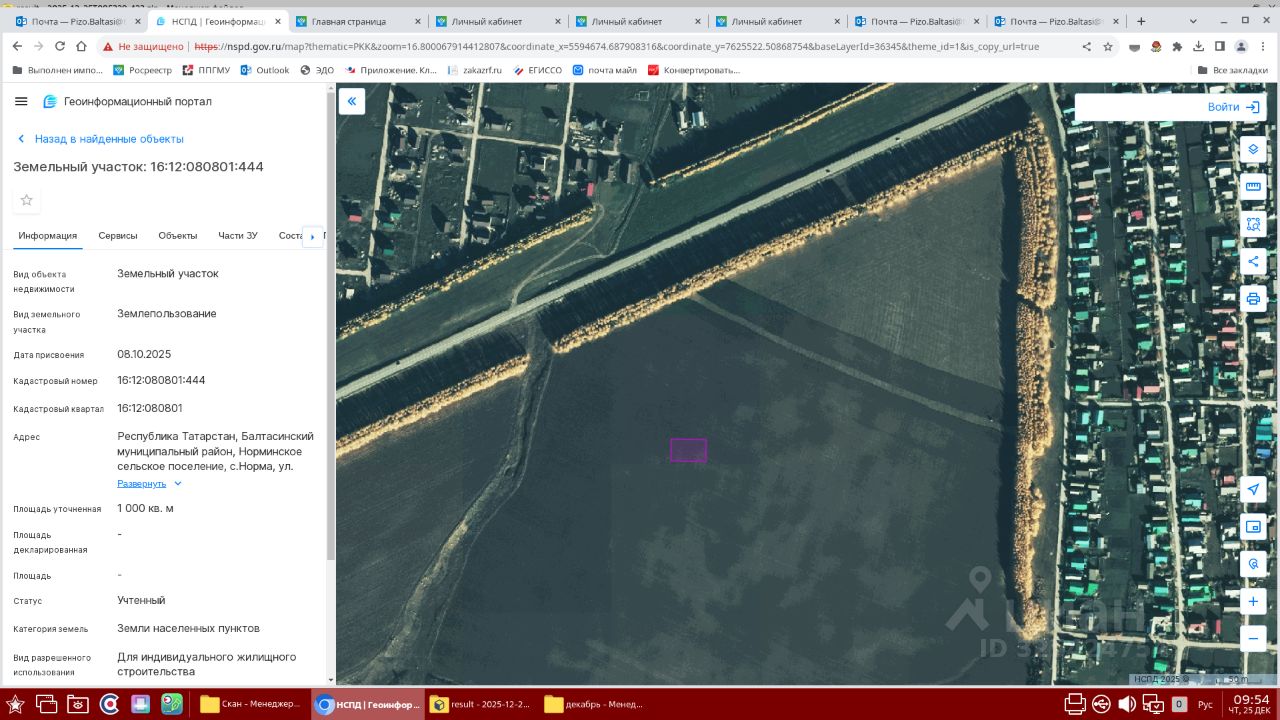Click the Землепользование value
This screenshot has width=1280, height=720.
pyautogui.click(x=167, y=313)
